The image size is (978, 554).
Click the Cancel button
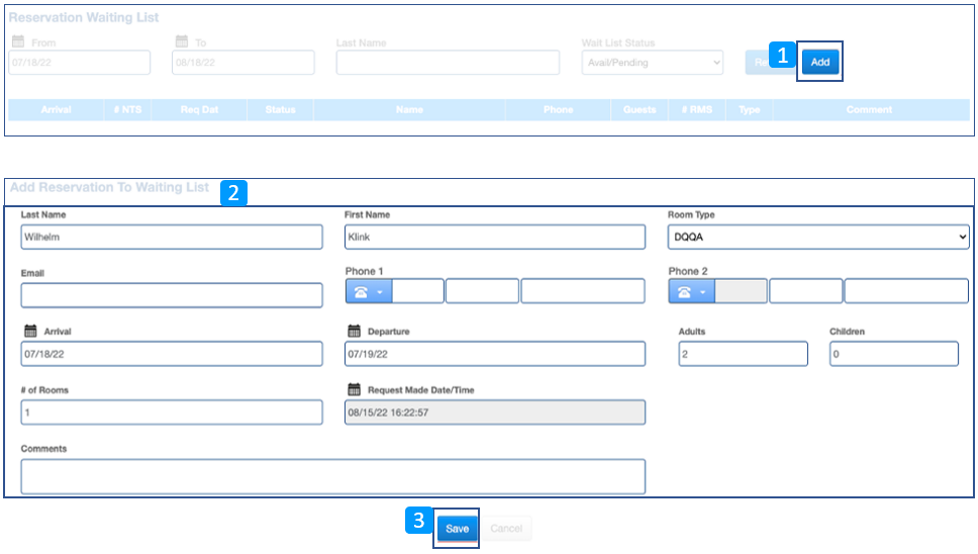[506, 528]
